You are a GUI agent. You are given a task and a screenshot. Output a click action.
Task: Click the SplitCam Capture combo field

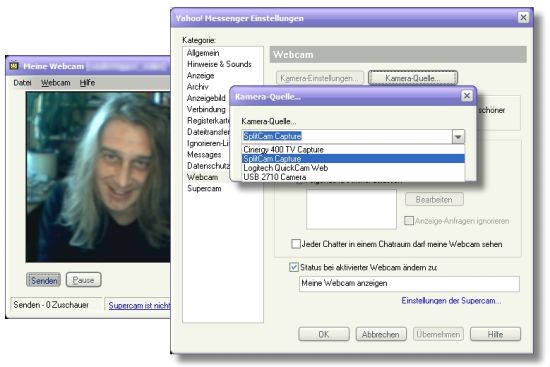tap(347, 136)
